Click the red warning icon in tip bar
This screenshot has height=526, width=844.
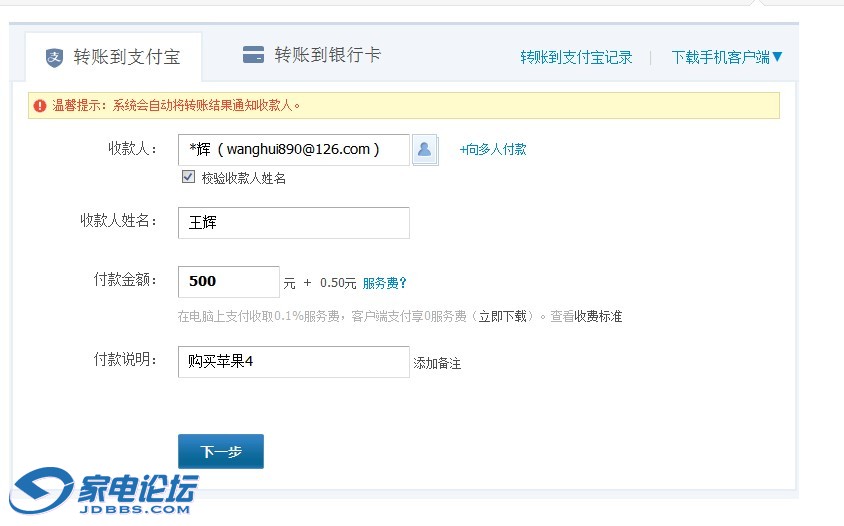click(39, 105)
